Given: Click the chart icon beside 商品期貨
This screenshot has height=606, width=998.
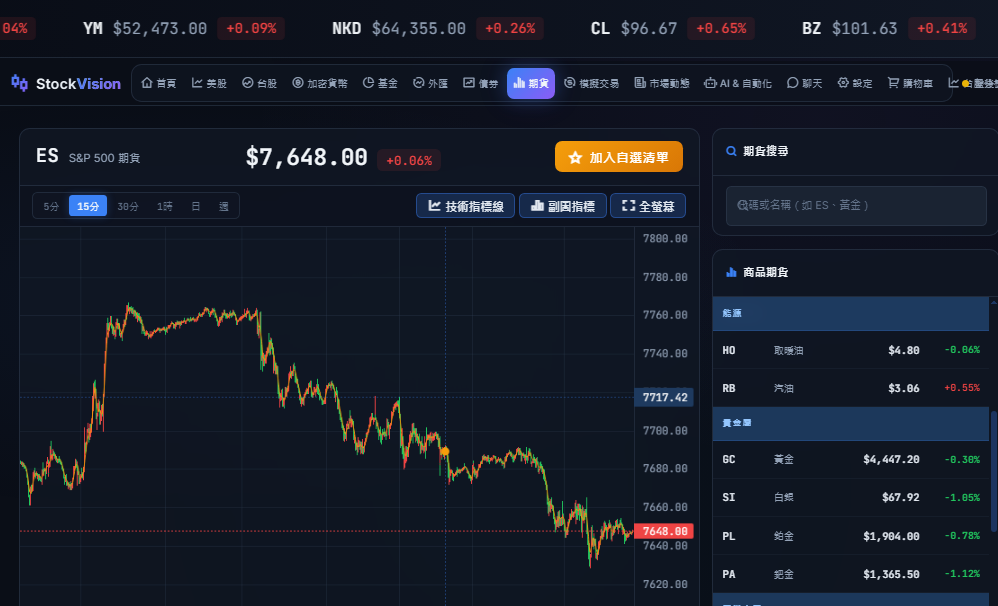Looking at the screenshot, I should tap(731, 272).
